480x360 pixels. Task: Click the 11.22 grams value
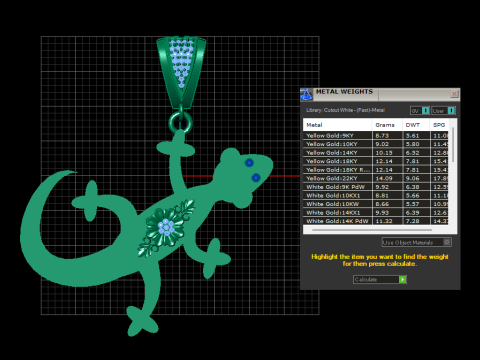point(384,221)
